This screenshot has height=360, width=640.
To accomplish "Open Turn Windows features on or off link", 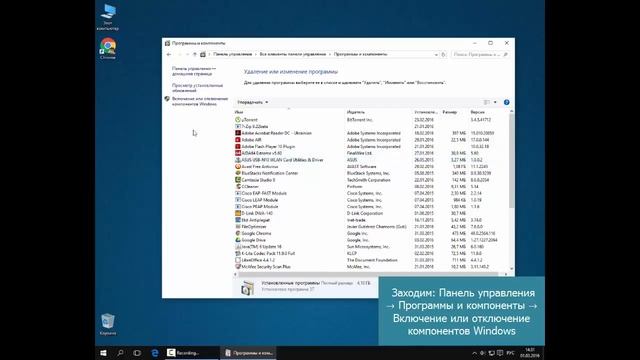I will [x=200, y=101].
